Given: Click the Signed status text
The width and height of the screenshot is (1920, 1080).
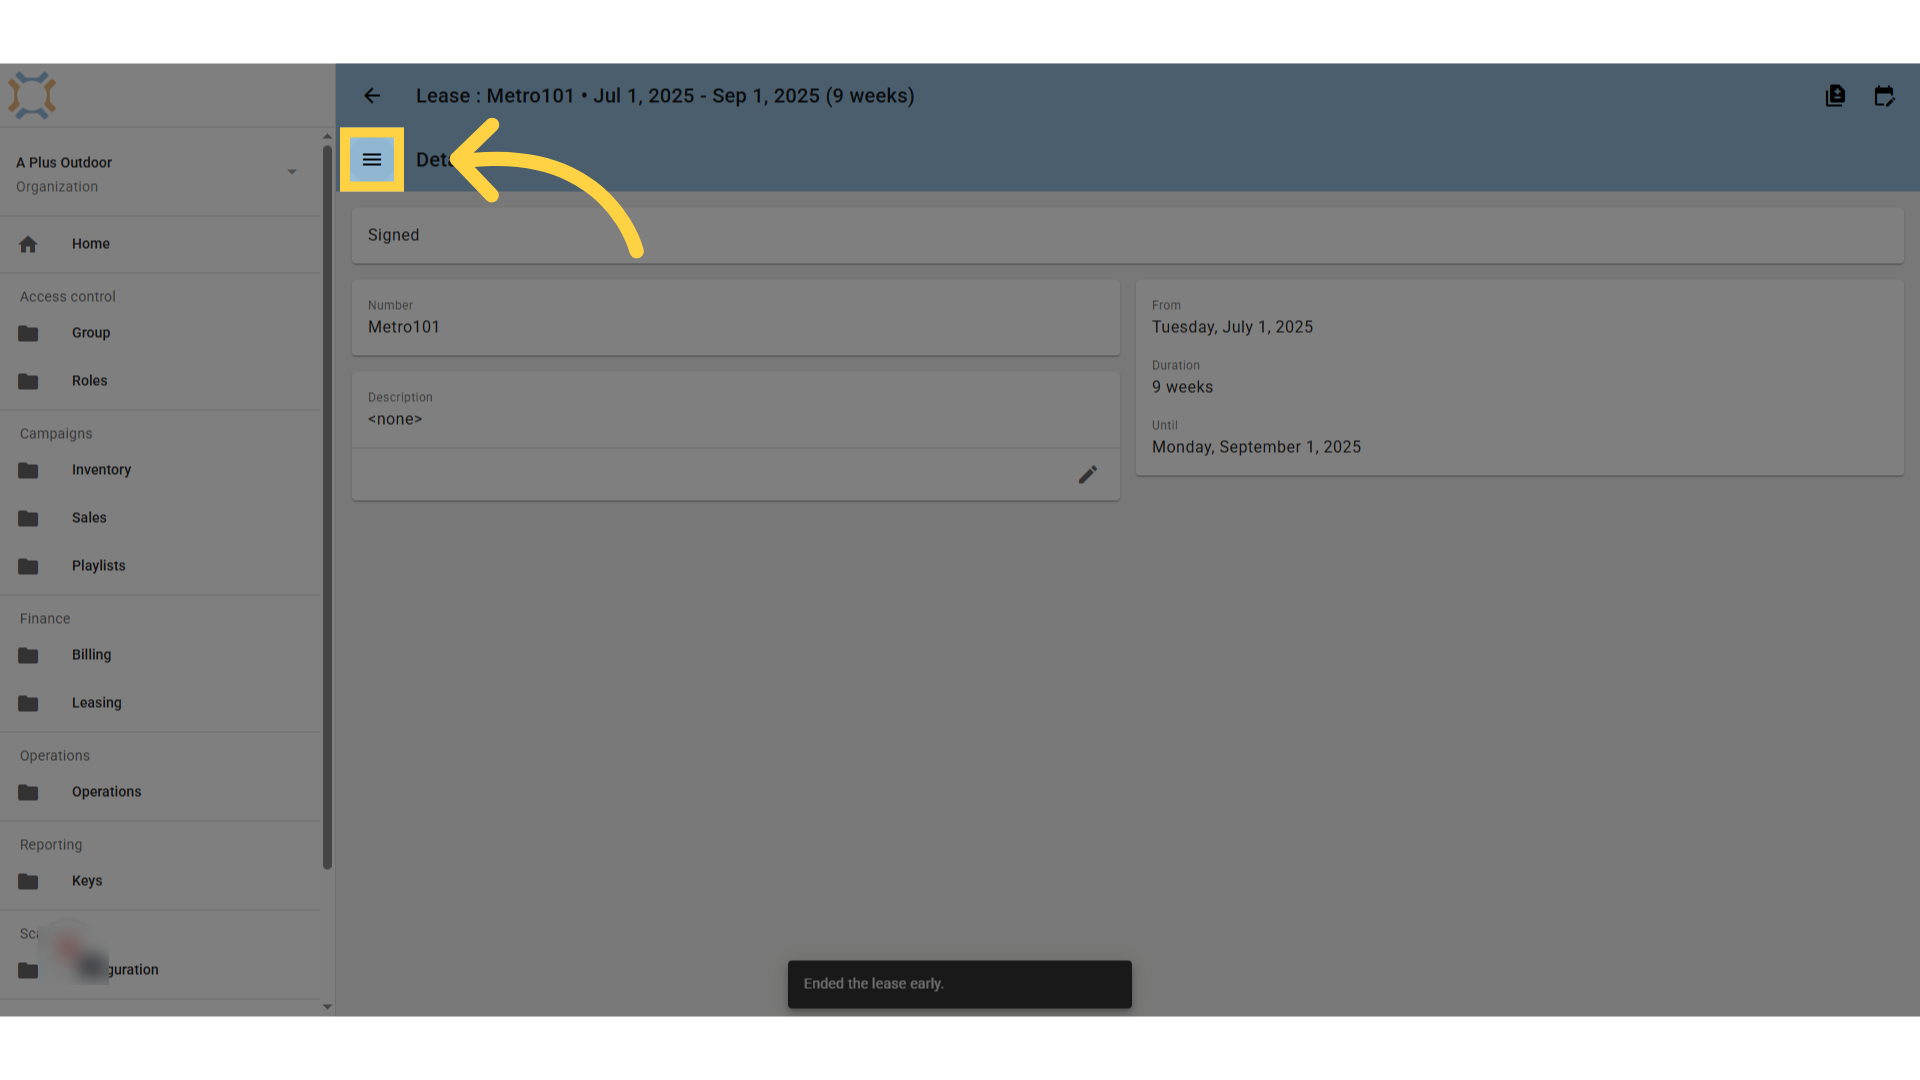Looking at the screenshot, I should (393, 235).
